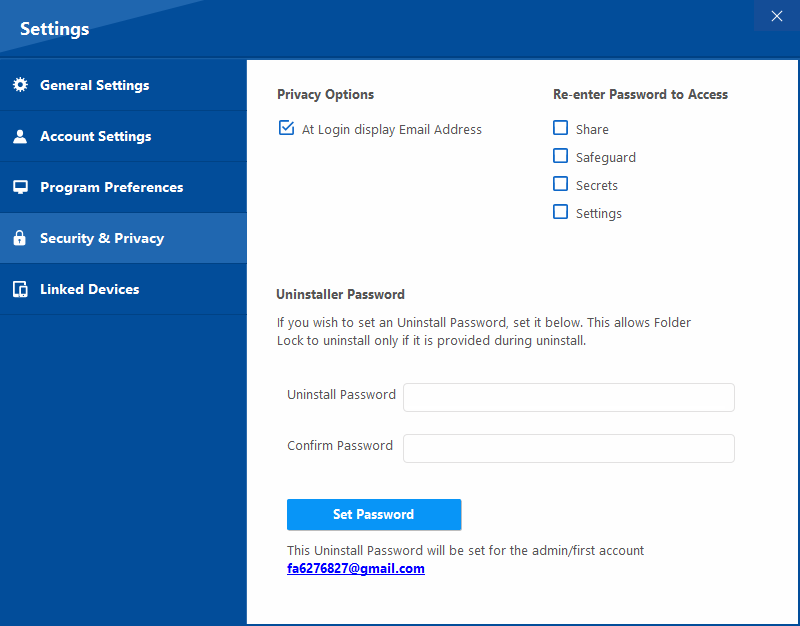Open the General Settings section
Viewport: 800px width, 626px height.
click(x=123, y=85)
